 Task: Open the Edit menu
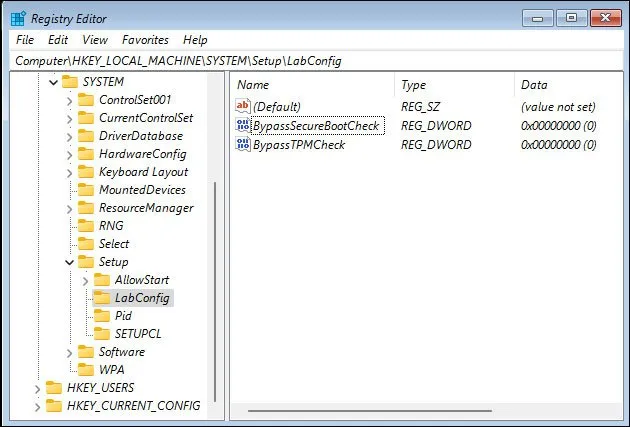pyautogui.click(x=58, y=40)
